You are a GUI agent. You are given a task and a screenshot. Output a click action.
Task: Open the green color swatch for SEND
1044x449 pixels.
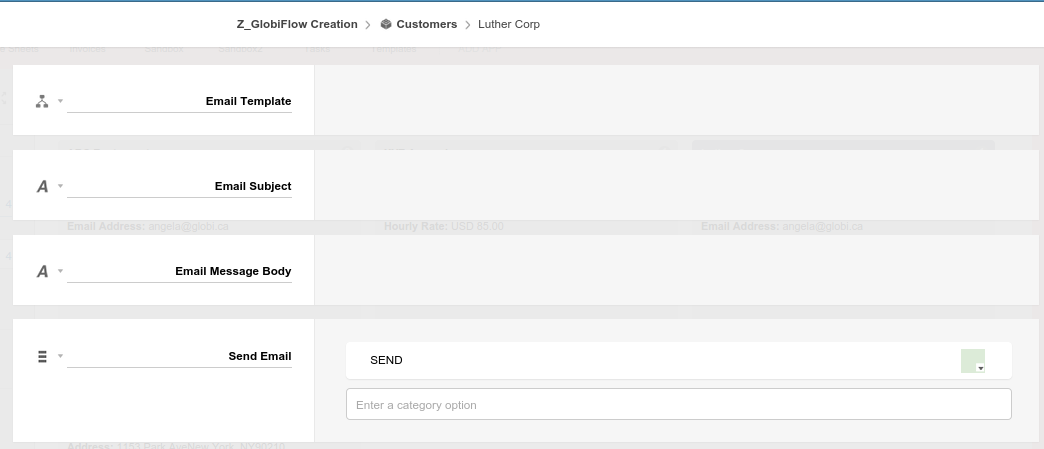click(x=973, y=361)
